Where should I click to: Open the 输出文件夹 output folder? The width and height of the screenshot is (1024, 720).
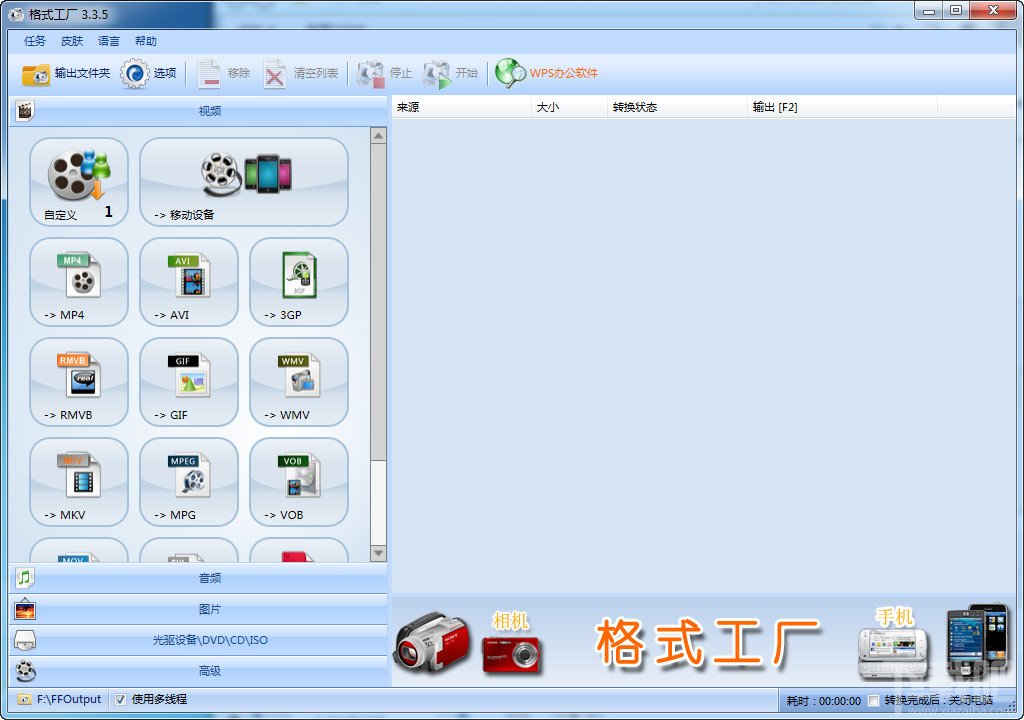65,74
